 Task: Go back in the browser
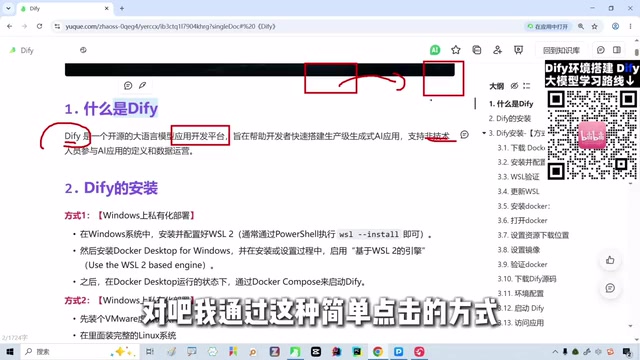pyautogui.click(x=9, y=26)
